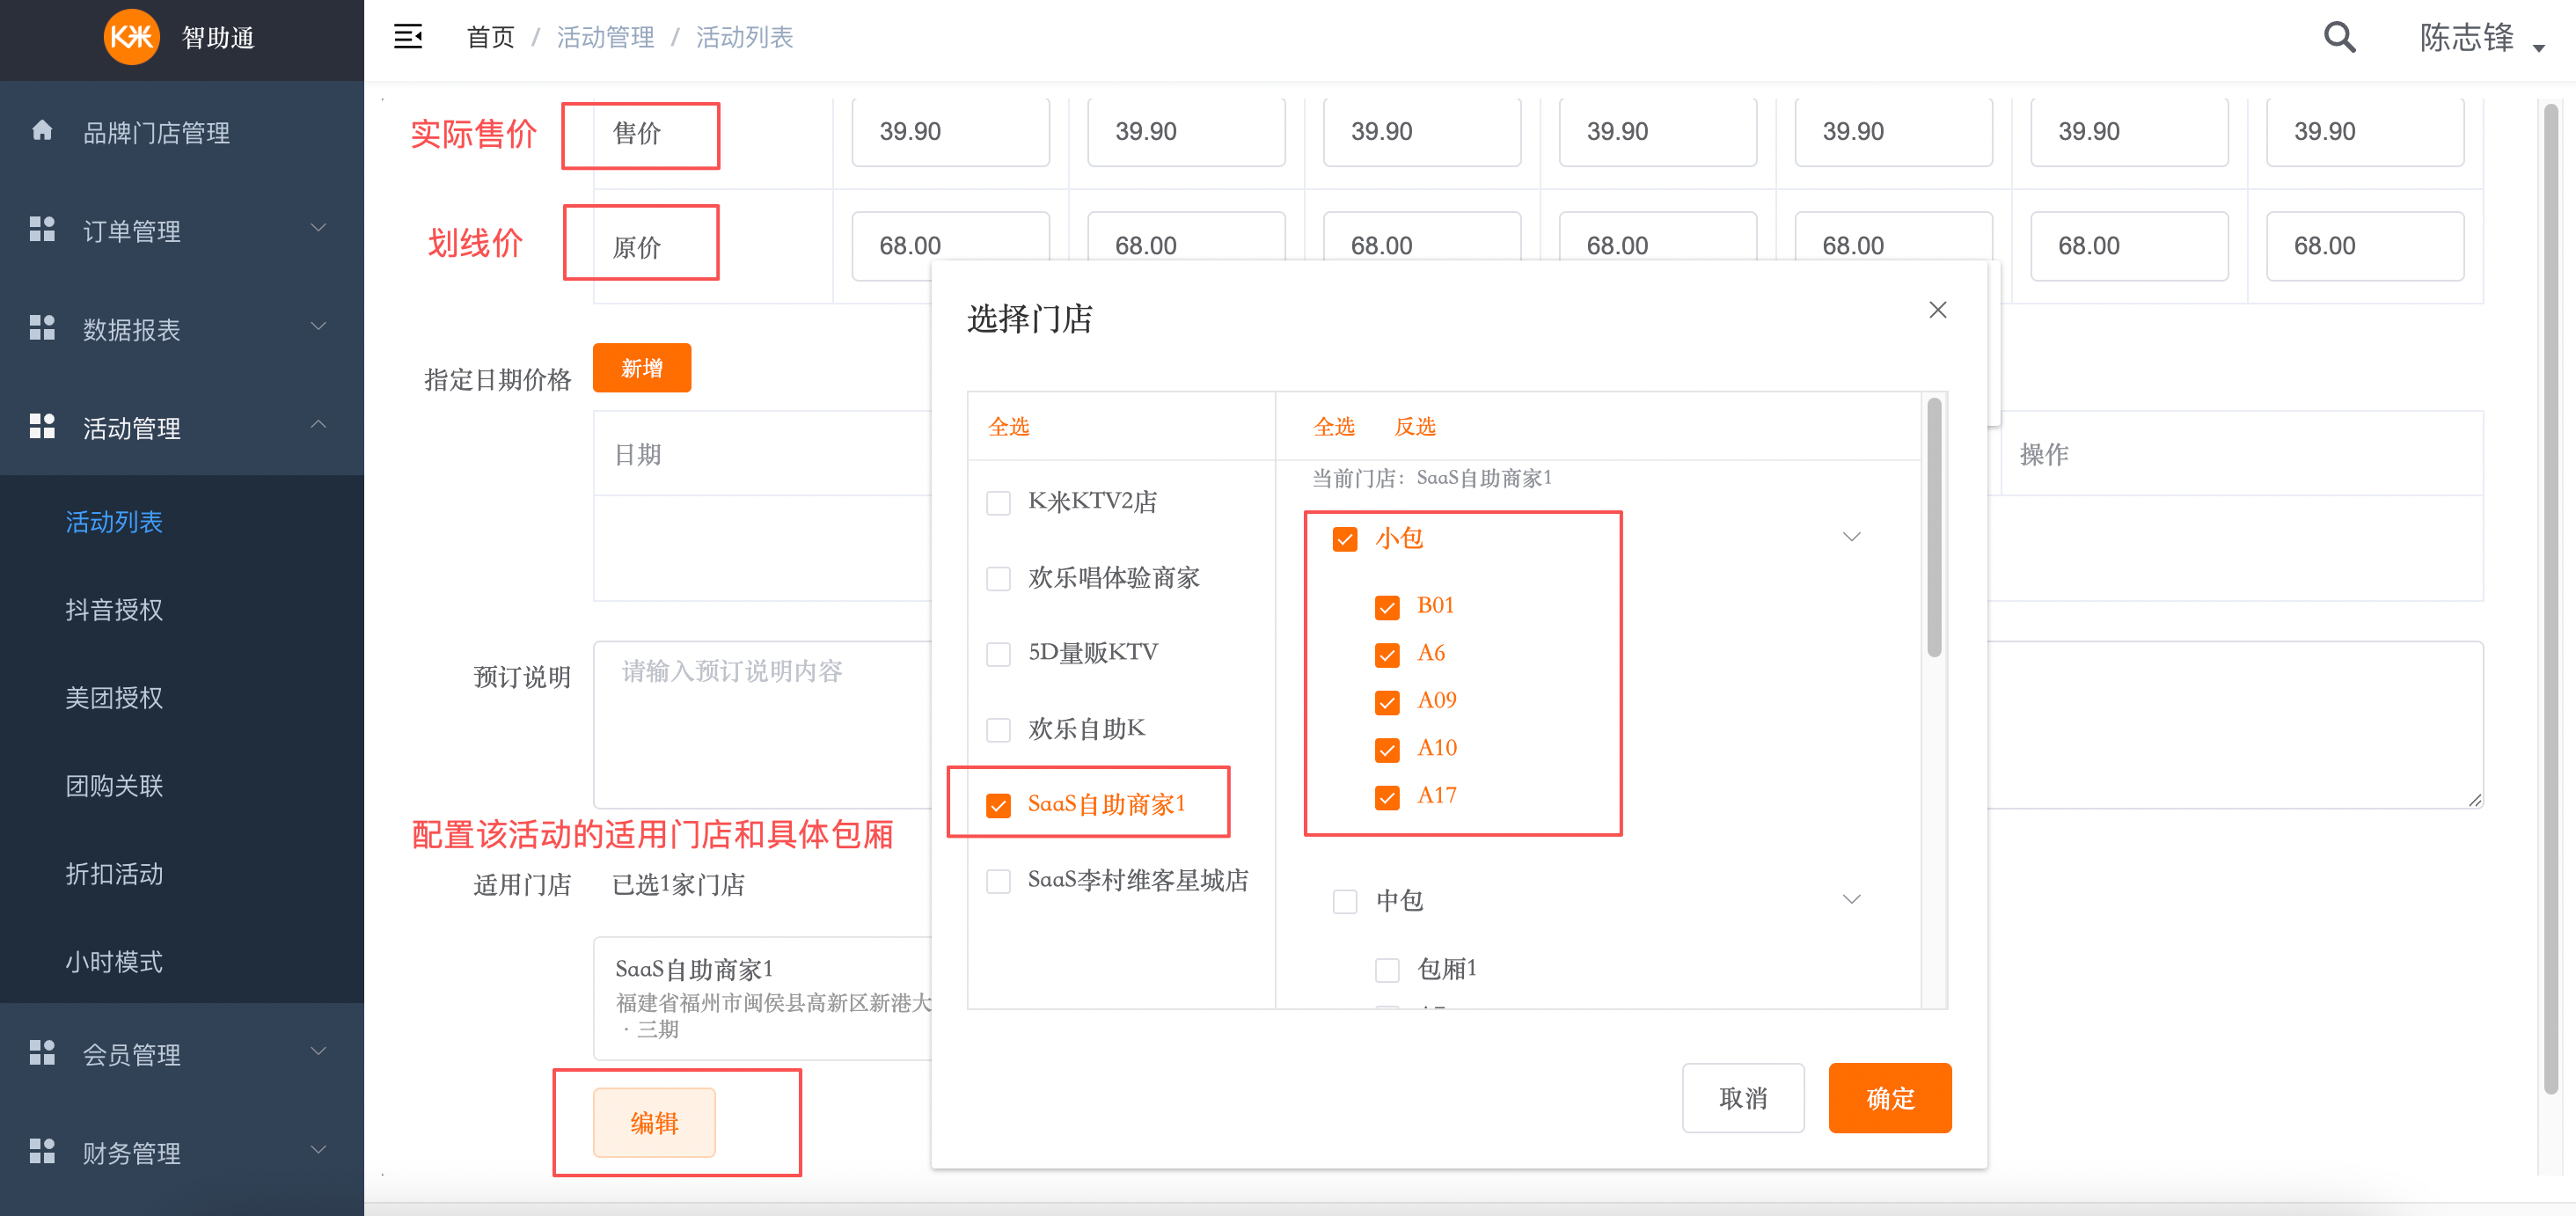Open the 陈志锋 user dropdown
The width and height of the screenshot is (2576, 1216).
coord(2465,38)
